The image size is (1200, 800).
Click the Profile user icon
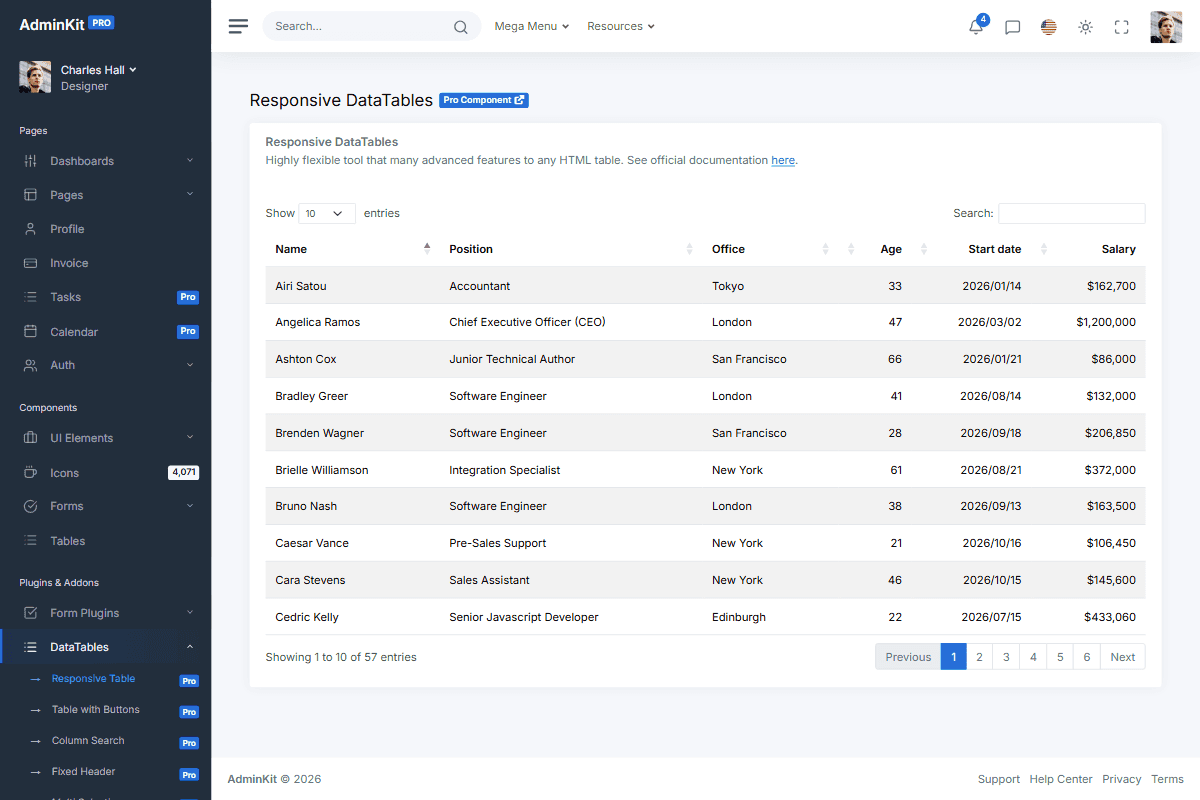point(30,229)
